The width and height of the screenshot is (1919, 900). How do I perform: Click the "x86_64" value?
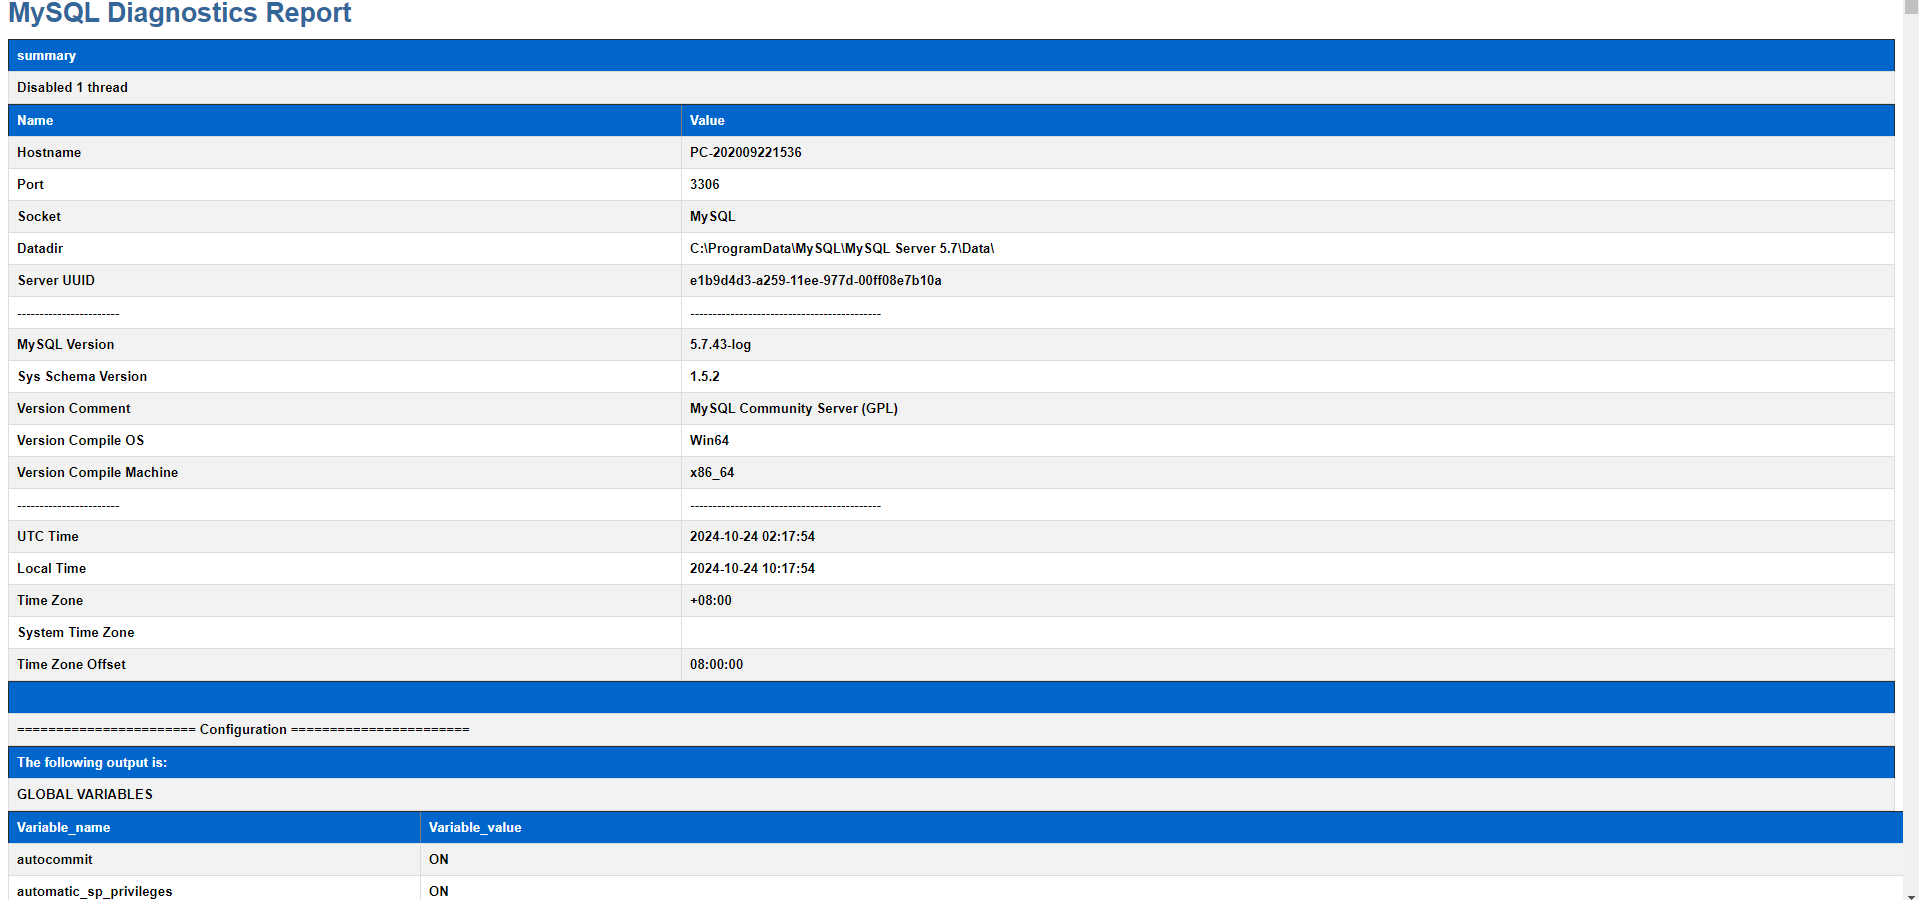712,473
